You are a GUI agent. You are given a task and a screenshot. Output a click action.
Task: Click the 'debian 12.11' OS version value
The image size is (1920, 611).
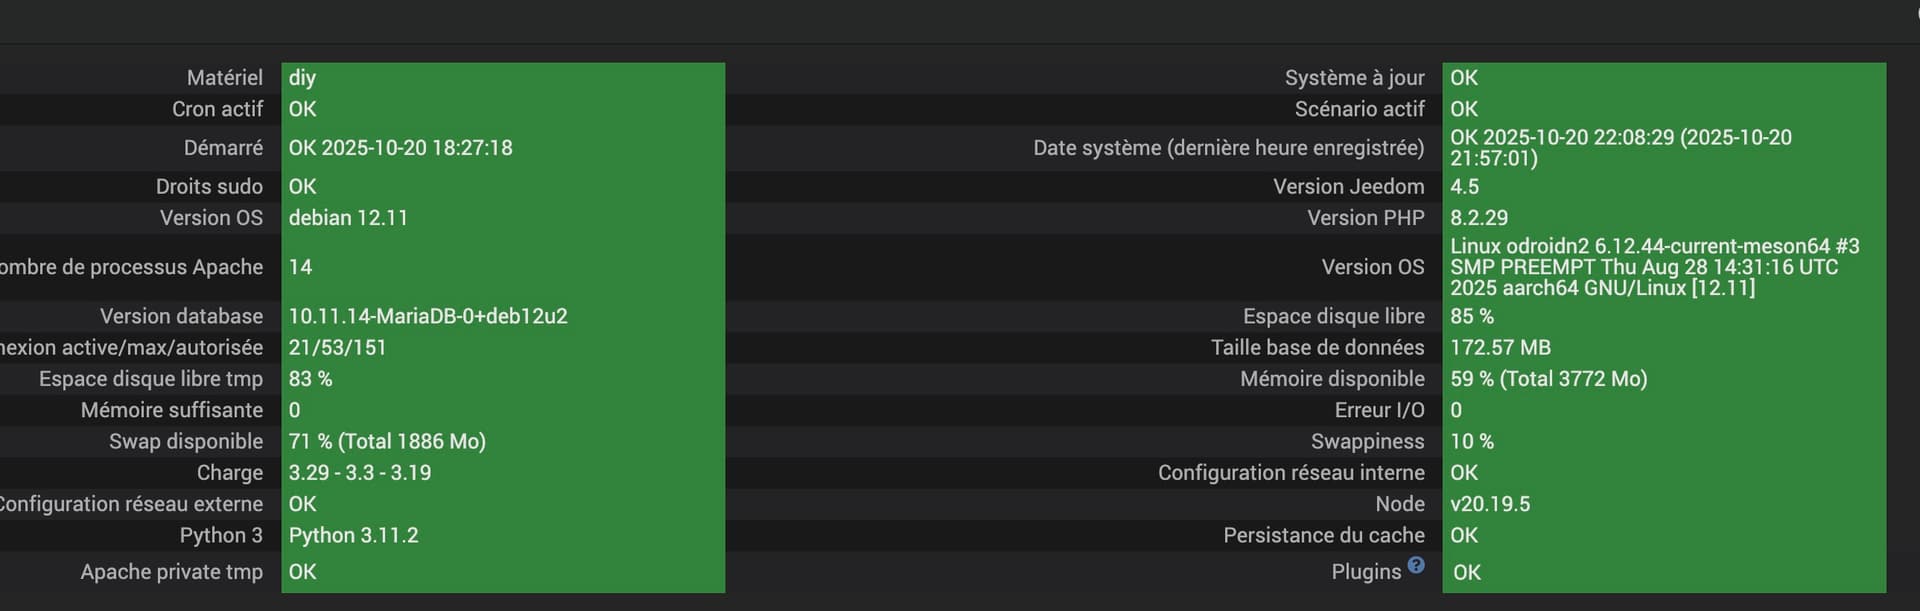[348, 218]
